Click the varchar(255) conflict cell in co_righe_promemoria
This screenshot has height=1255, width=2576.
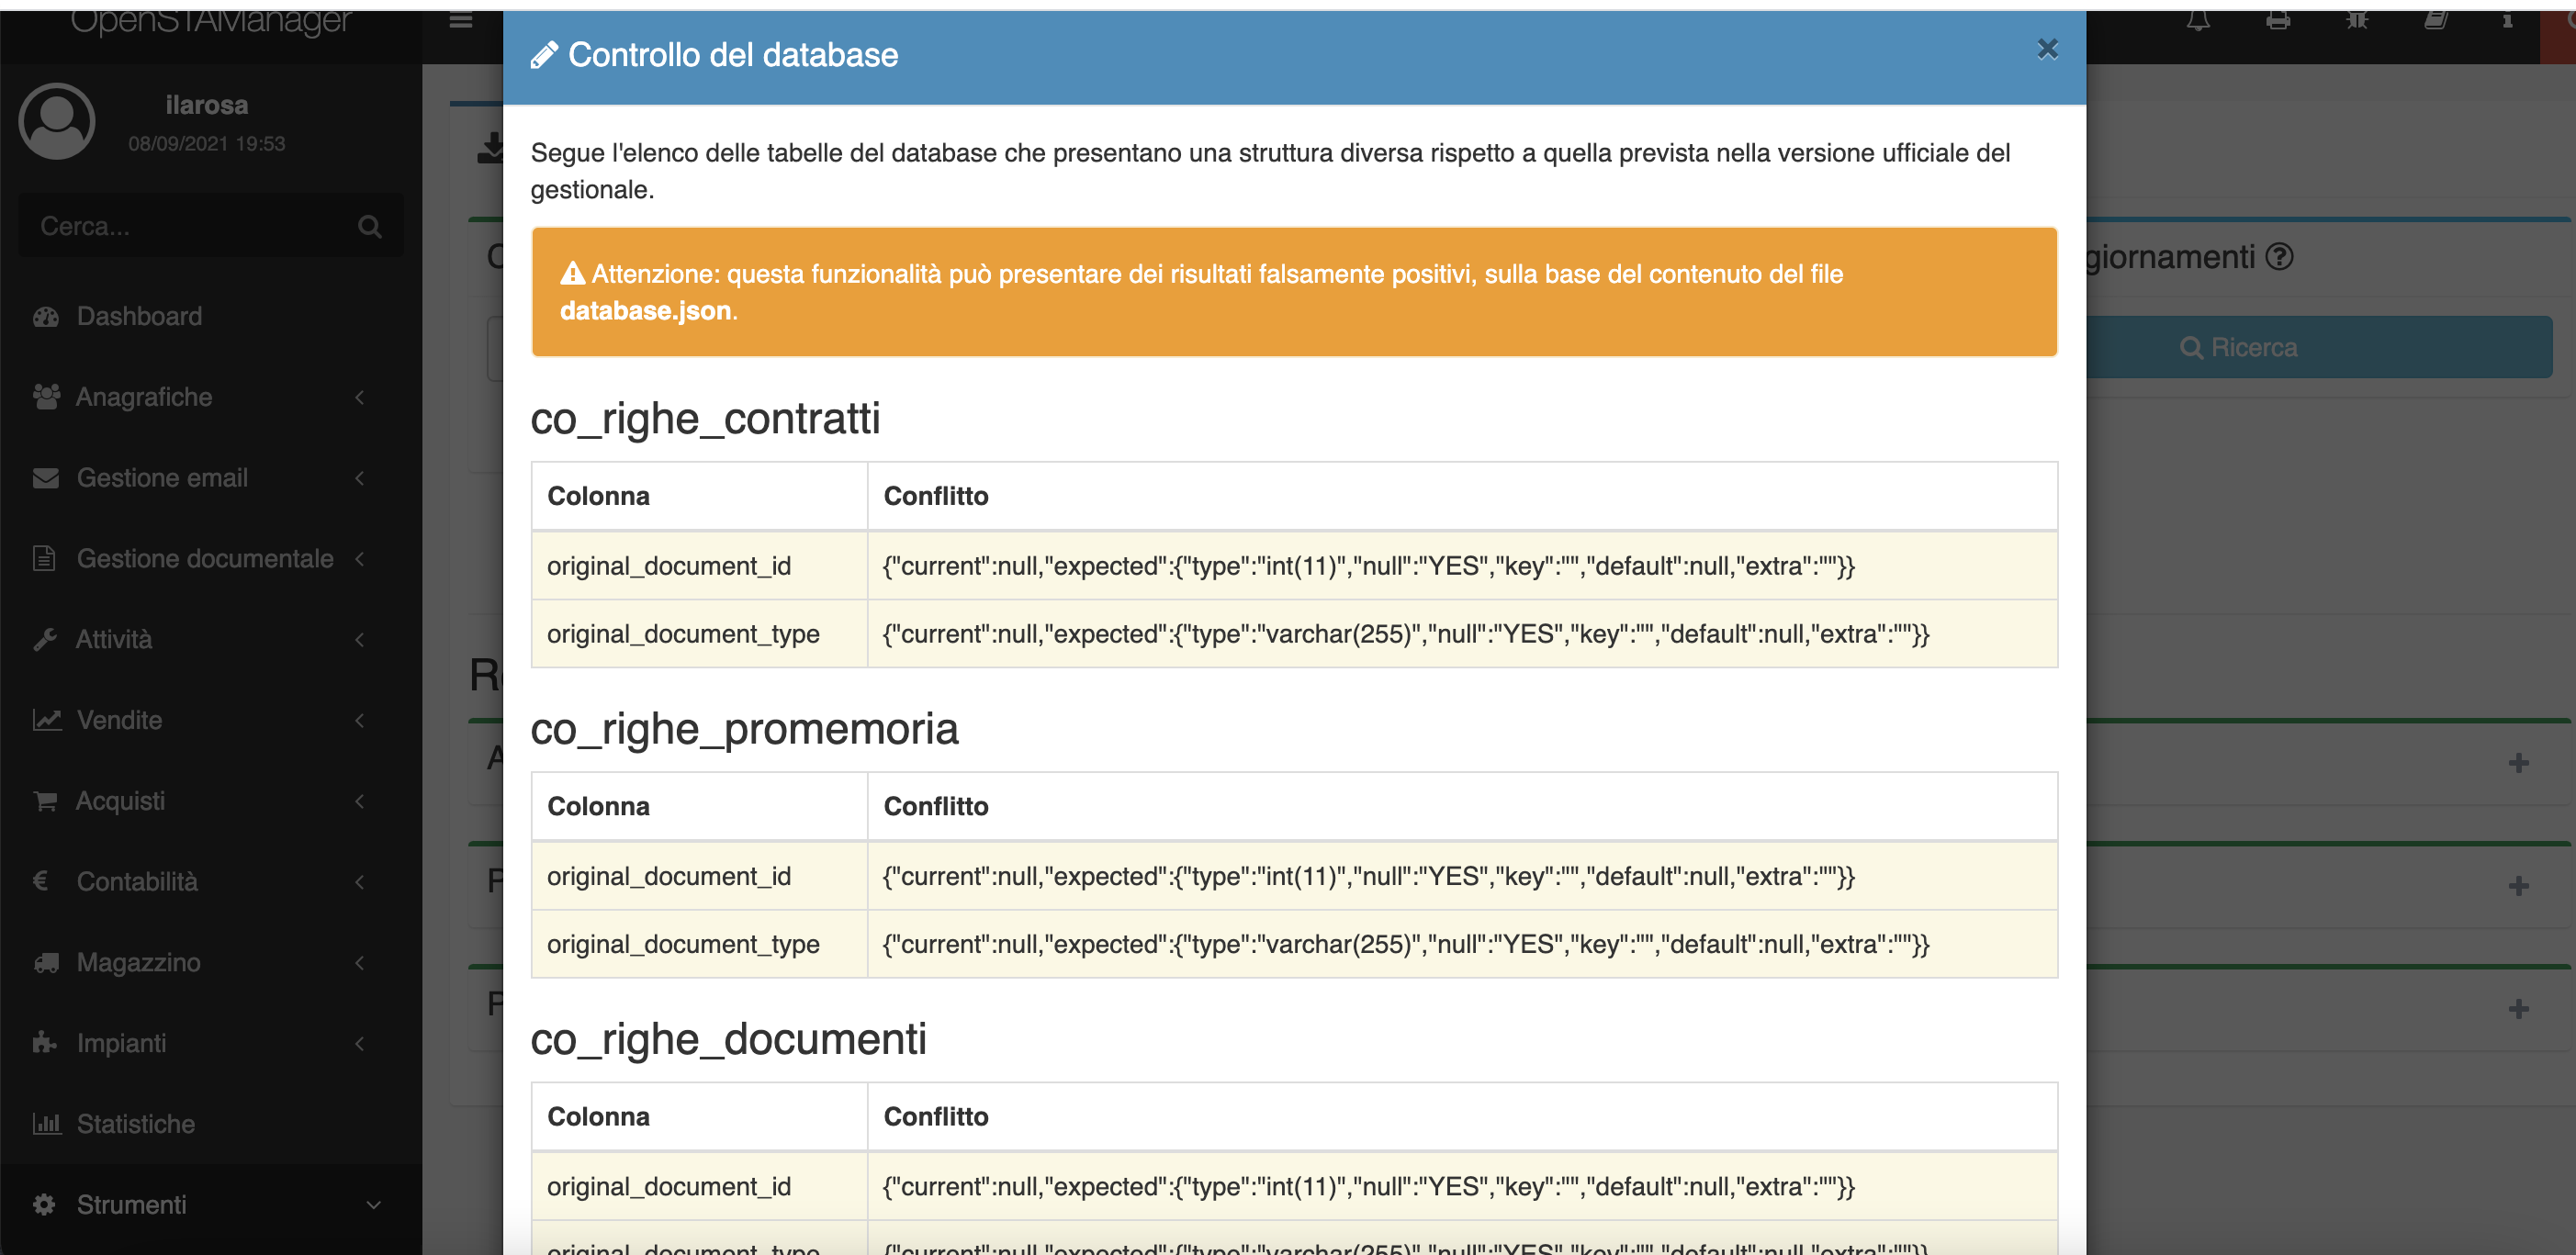(1462, 944)
